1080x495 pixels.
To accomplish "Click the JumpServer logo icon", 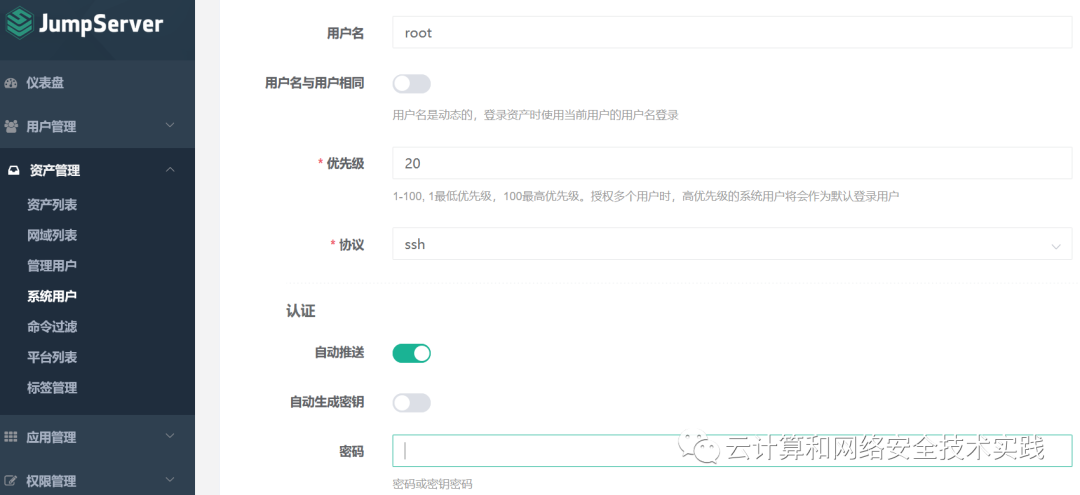I will 20,23.
